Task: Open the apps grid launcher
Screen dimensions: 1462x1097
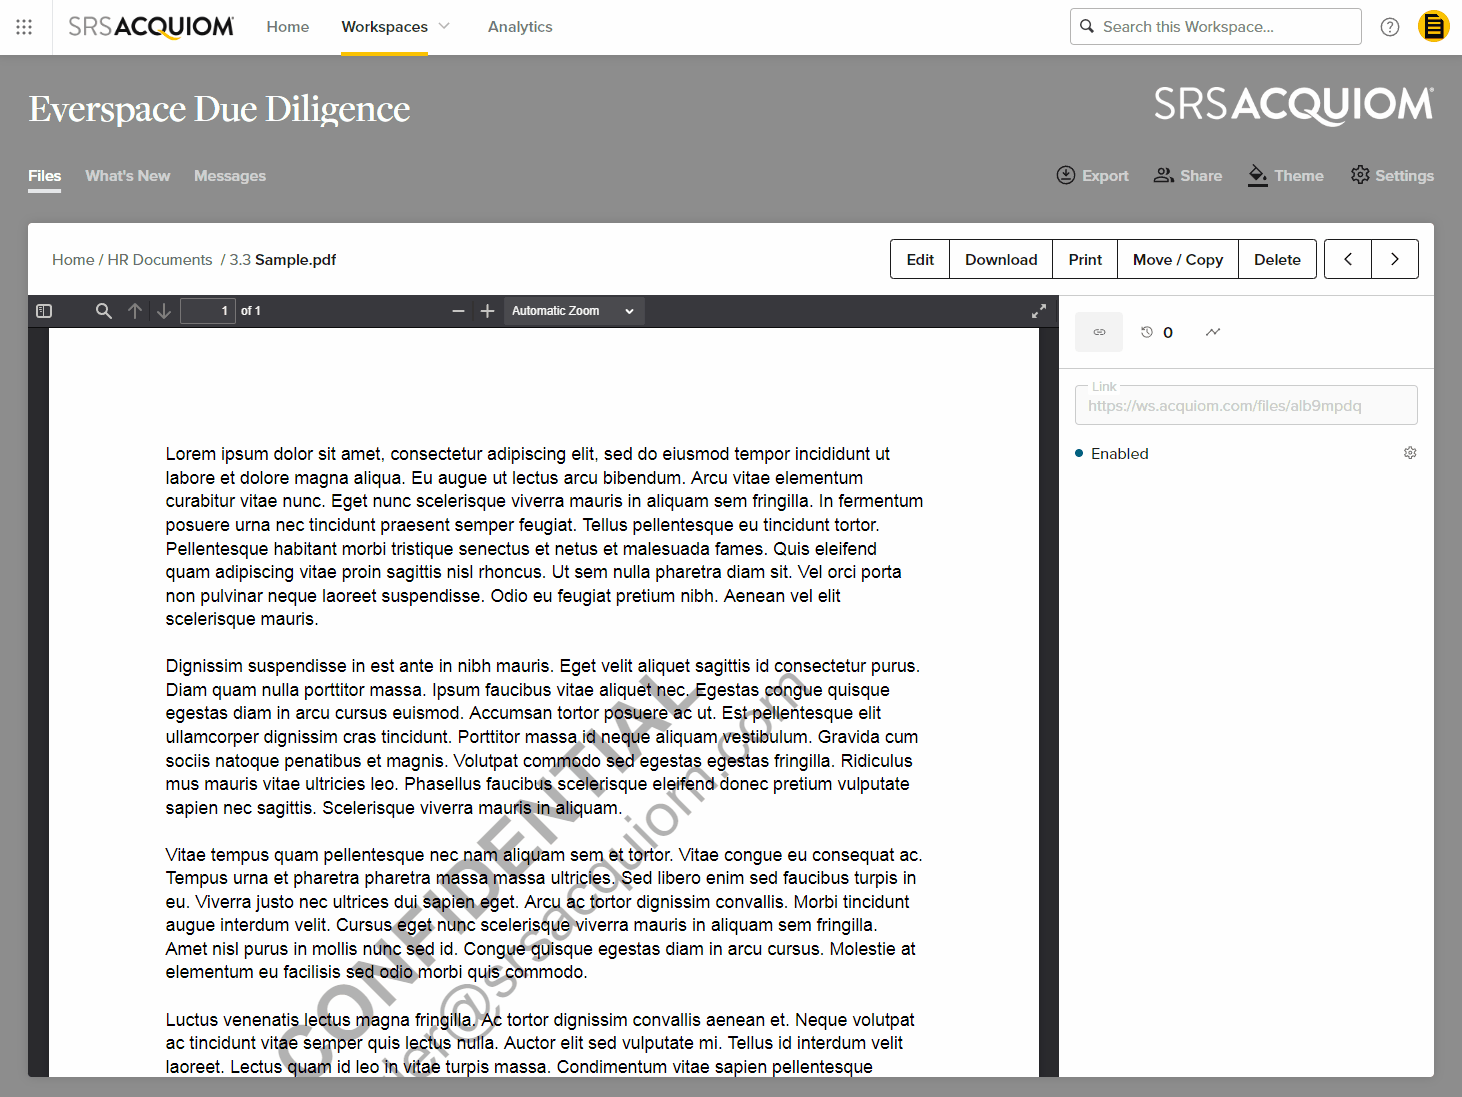Action: click(x=24, y=27)
